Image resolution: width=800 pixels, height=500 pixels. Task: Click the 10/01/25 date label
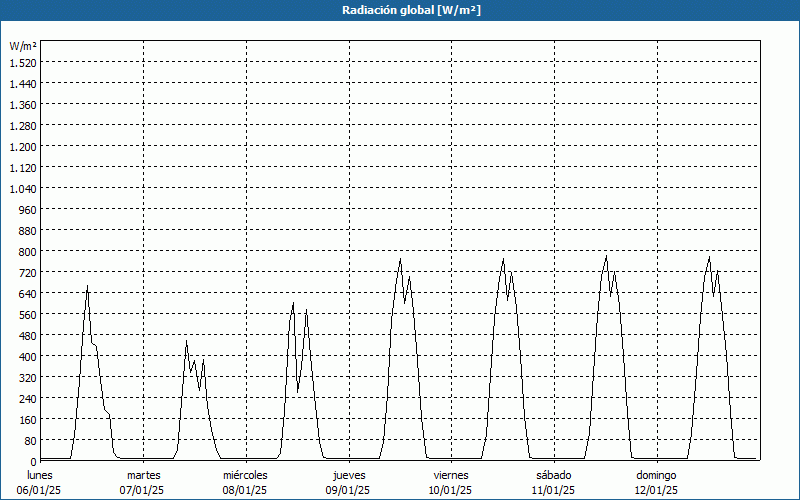450,490
